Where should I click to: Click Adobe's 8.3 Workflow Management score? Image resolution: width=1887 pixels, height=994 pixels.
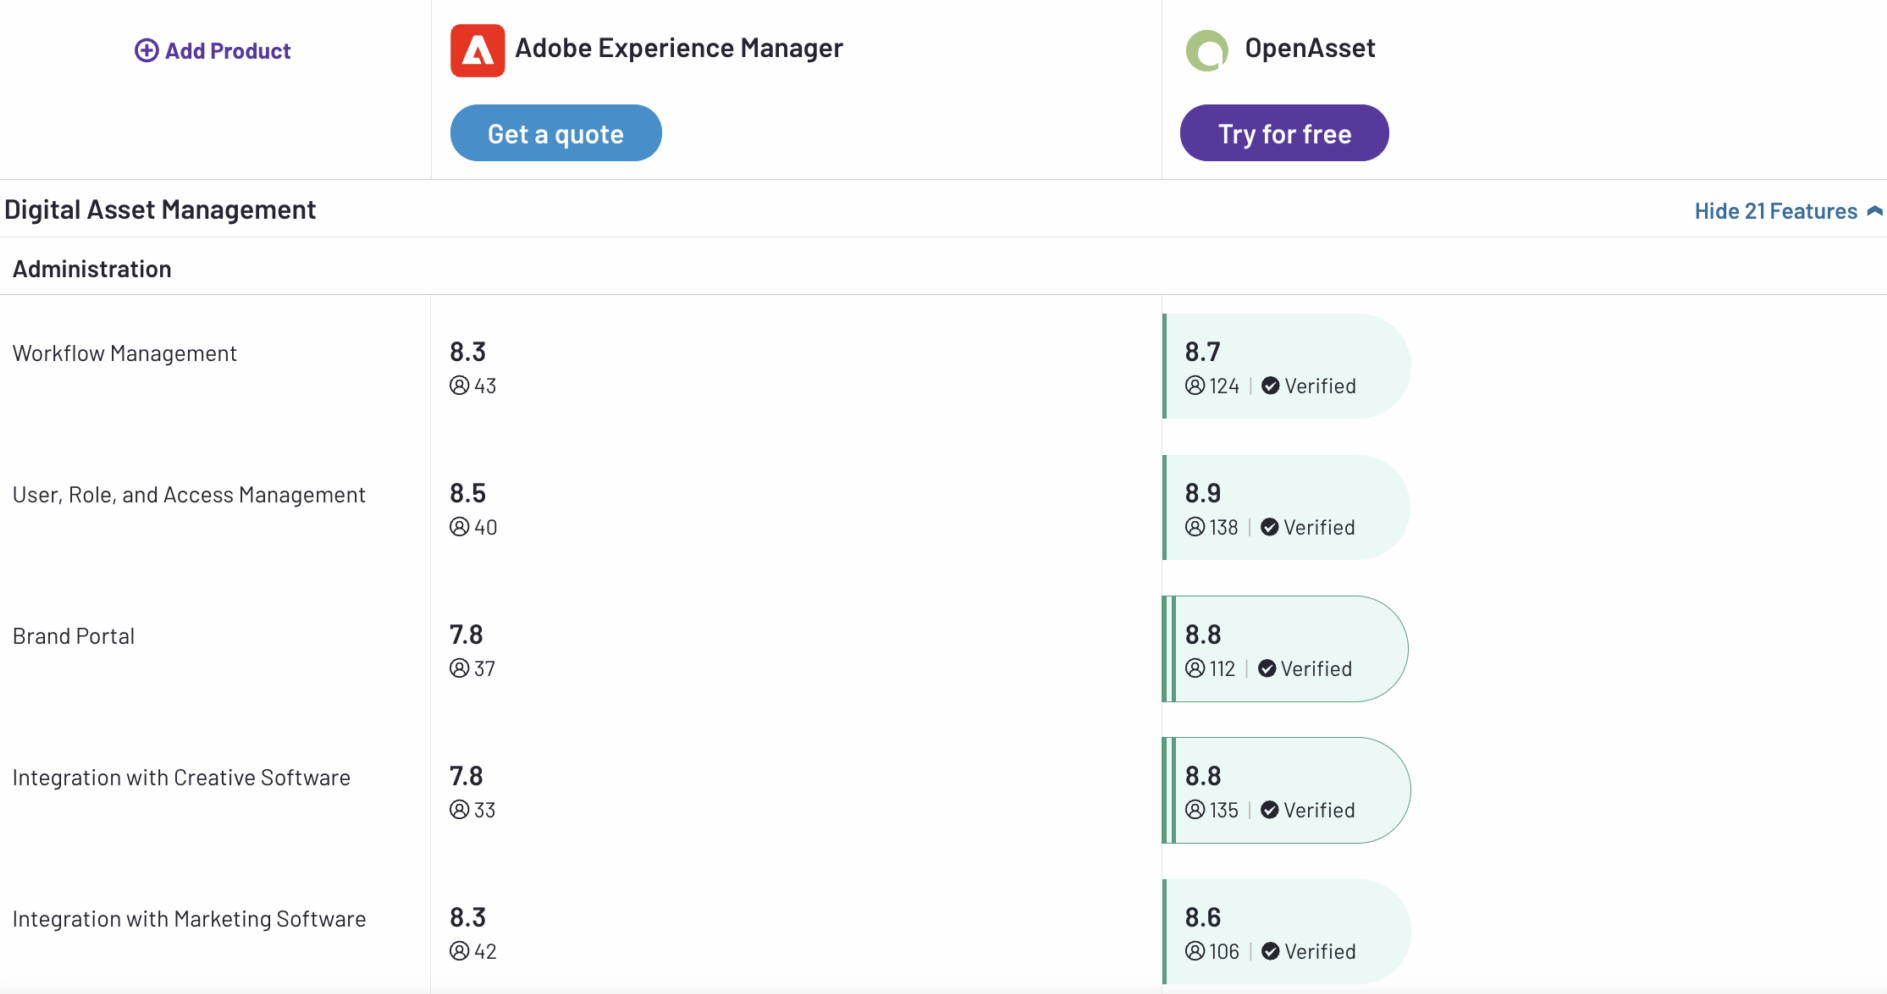467,352
